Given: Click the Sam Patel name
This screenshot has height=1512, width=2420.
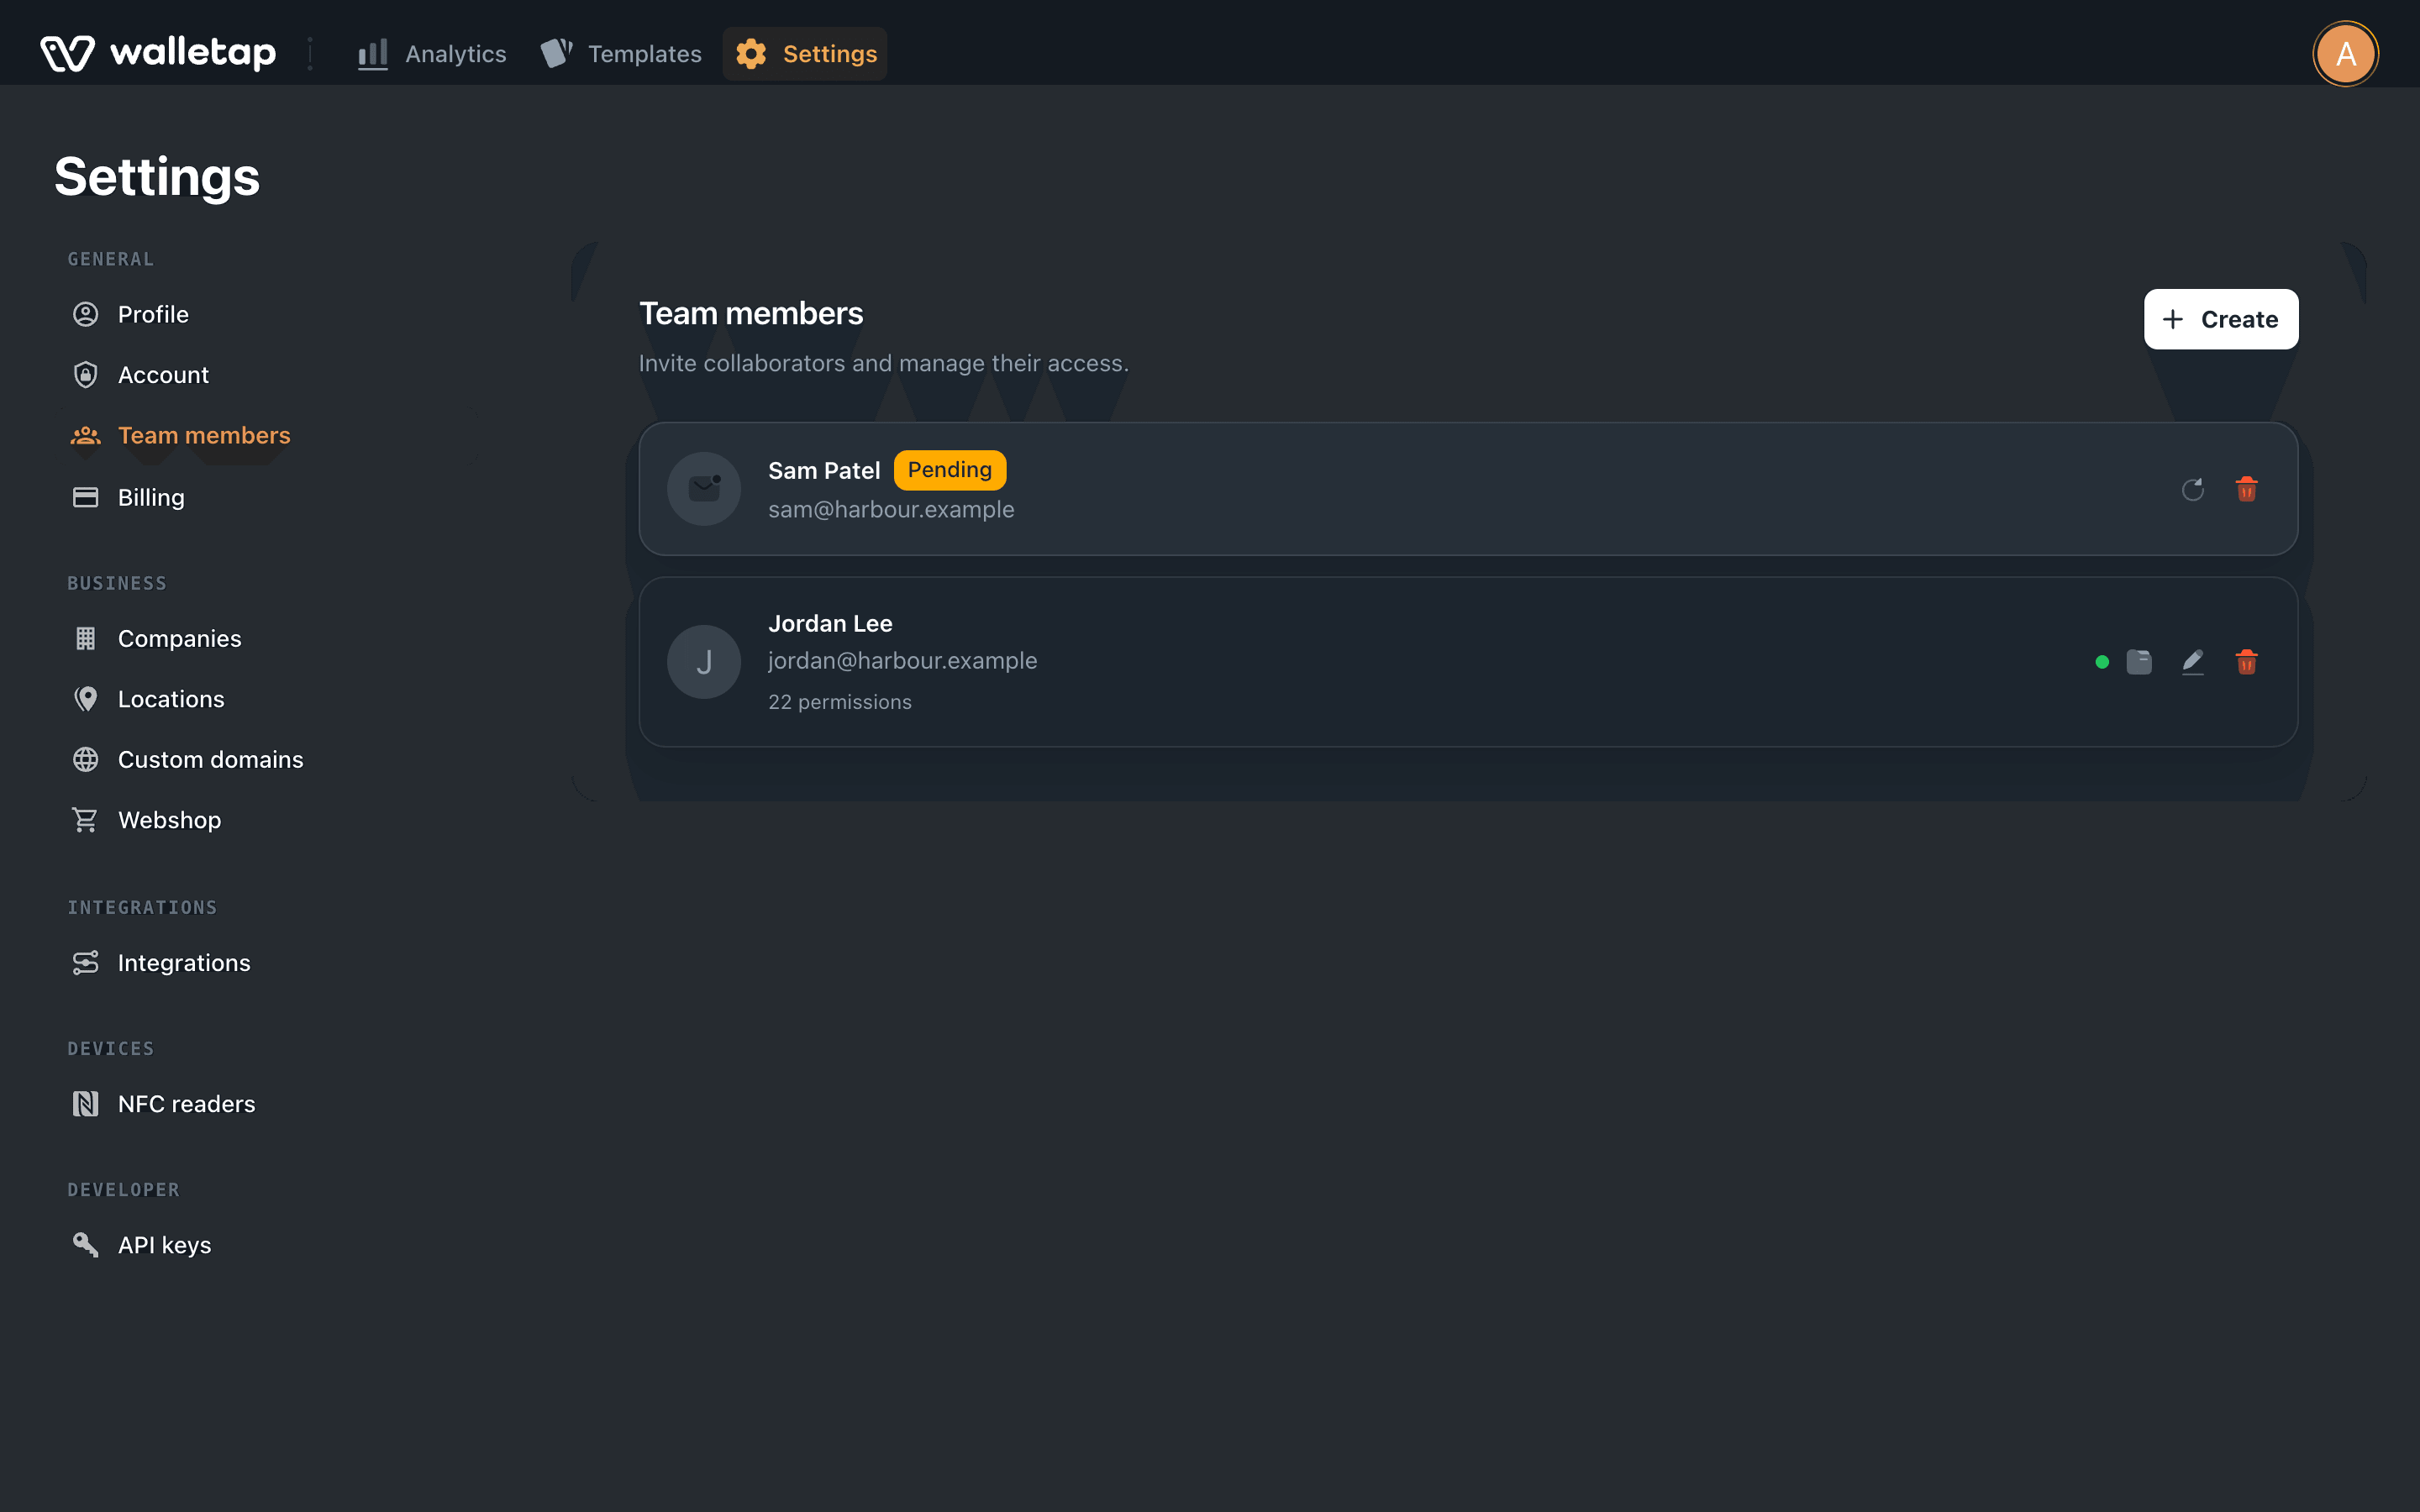Looking at the screenshot, I should pyautogui.click(x=824, y=470).
